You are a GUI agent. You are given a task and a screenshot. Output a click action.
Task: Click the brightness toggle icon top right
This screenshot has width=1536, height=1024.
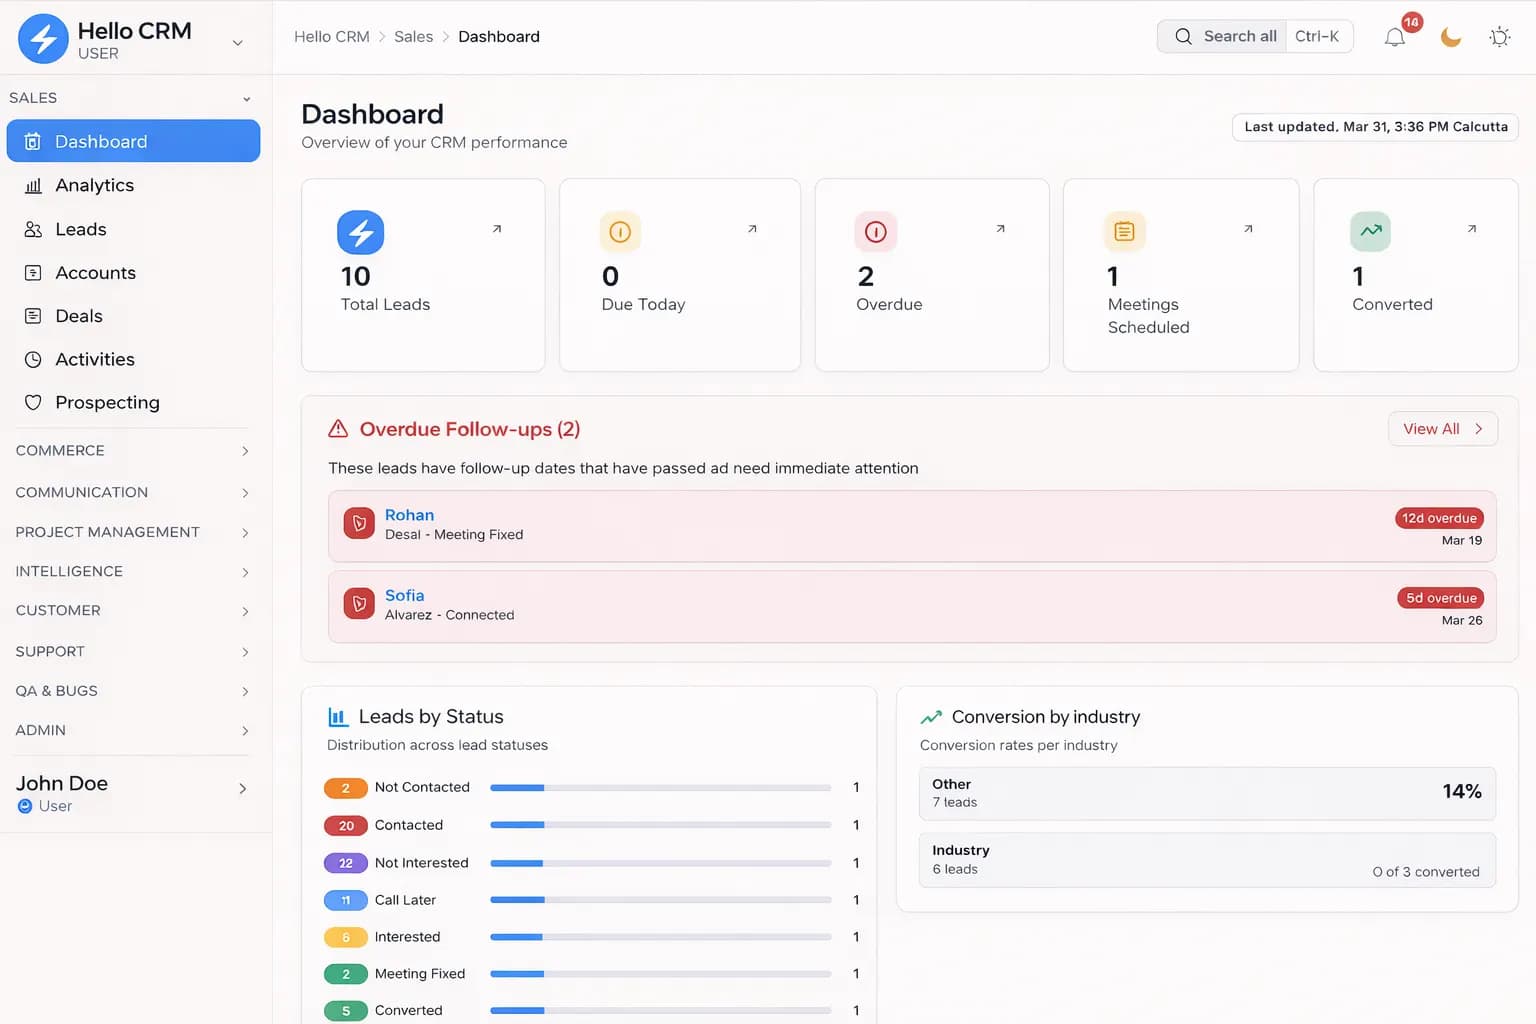(x=1500, y=36)
